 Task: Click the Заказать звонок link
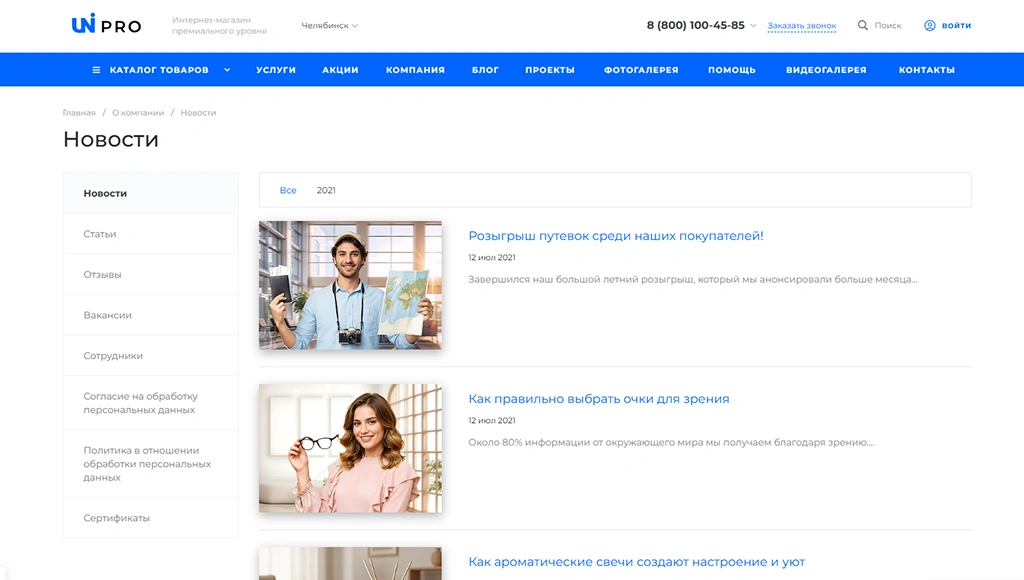[801, 26]
